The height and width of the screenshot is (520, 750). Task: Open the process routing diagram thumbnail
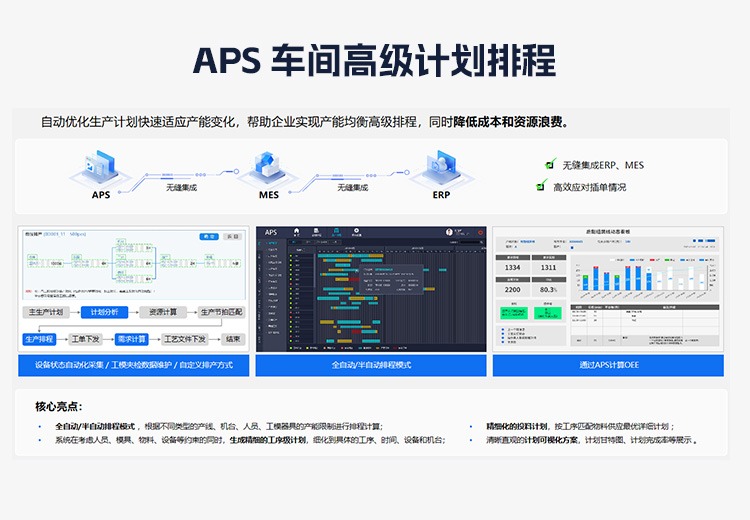tap(133, 265)
